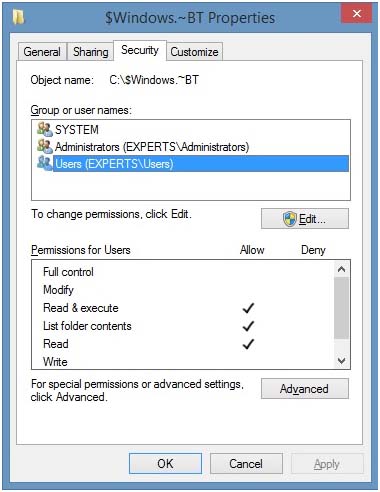380x492 pixels.
Task: Select Users (EXPERTS\Users) entry
Action: coord(201,164)
